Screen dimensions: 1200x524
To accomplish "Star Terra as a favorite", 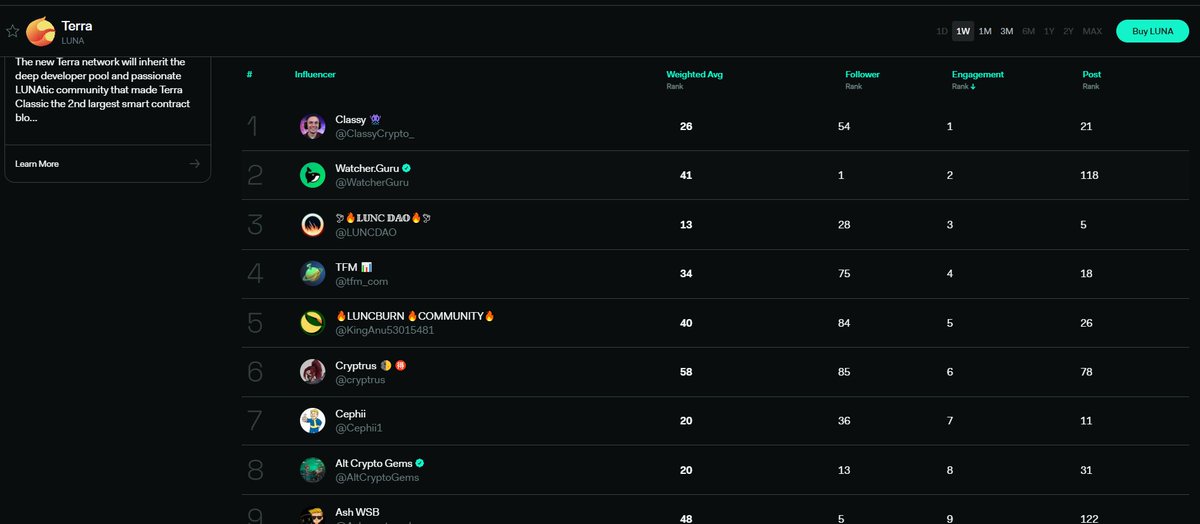I will 12,31.
